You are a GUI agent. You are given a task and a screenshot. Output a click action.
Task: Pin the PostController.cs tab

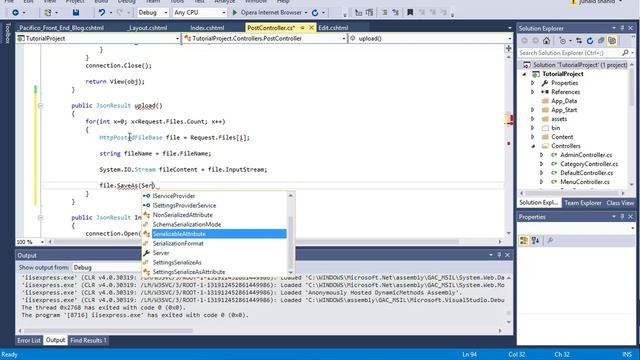(302, 28)
